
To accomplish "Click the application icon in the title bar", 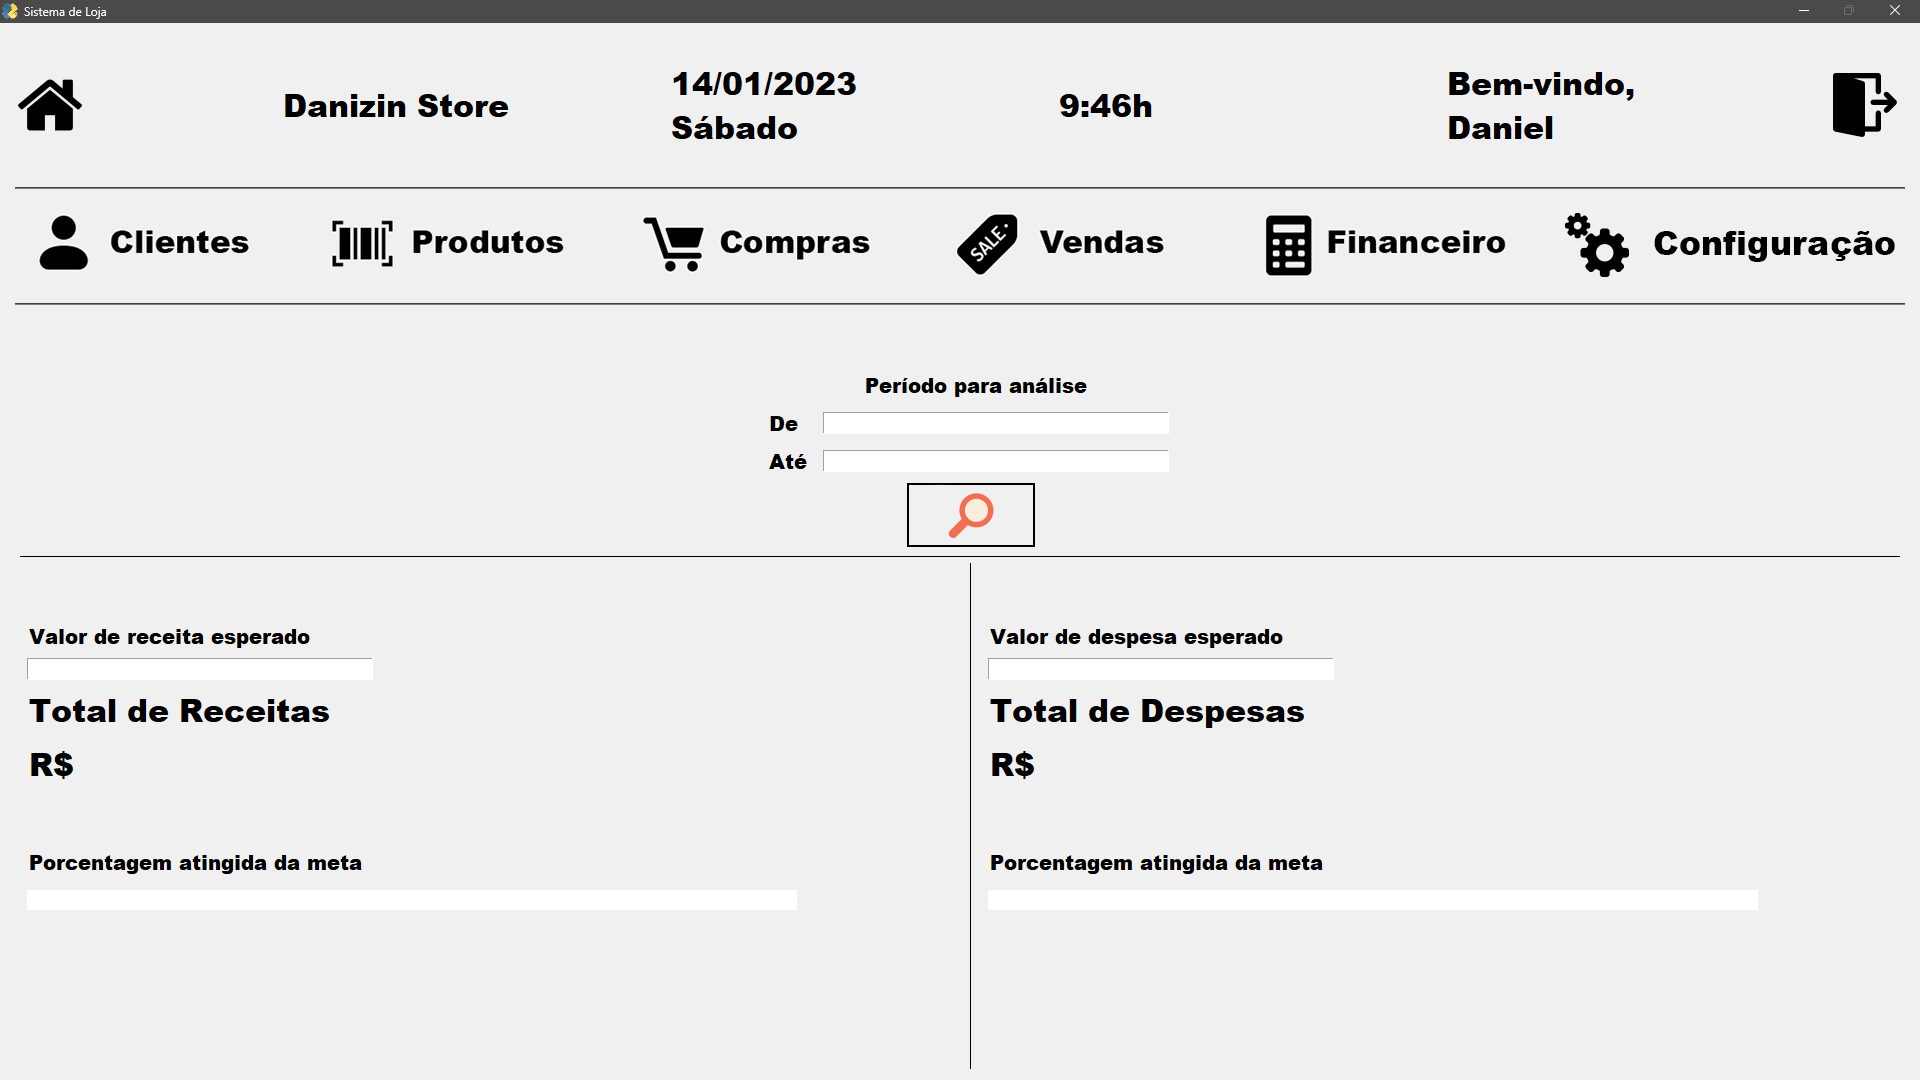I will (x=11, y=11).
